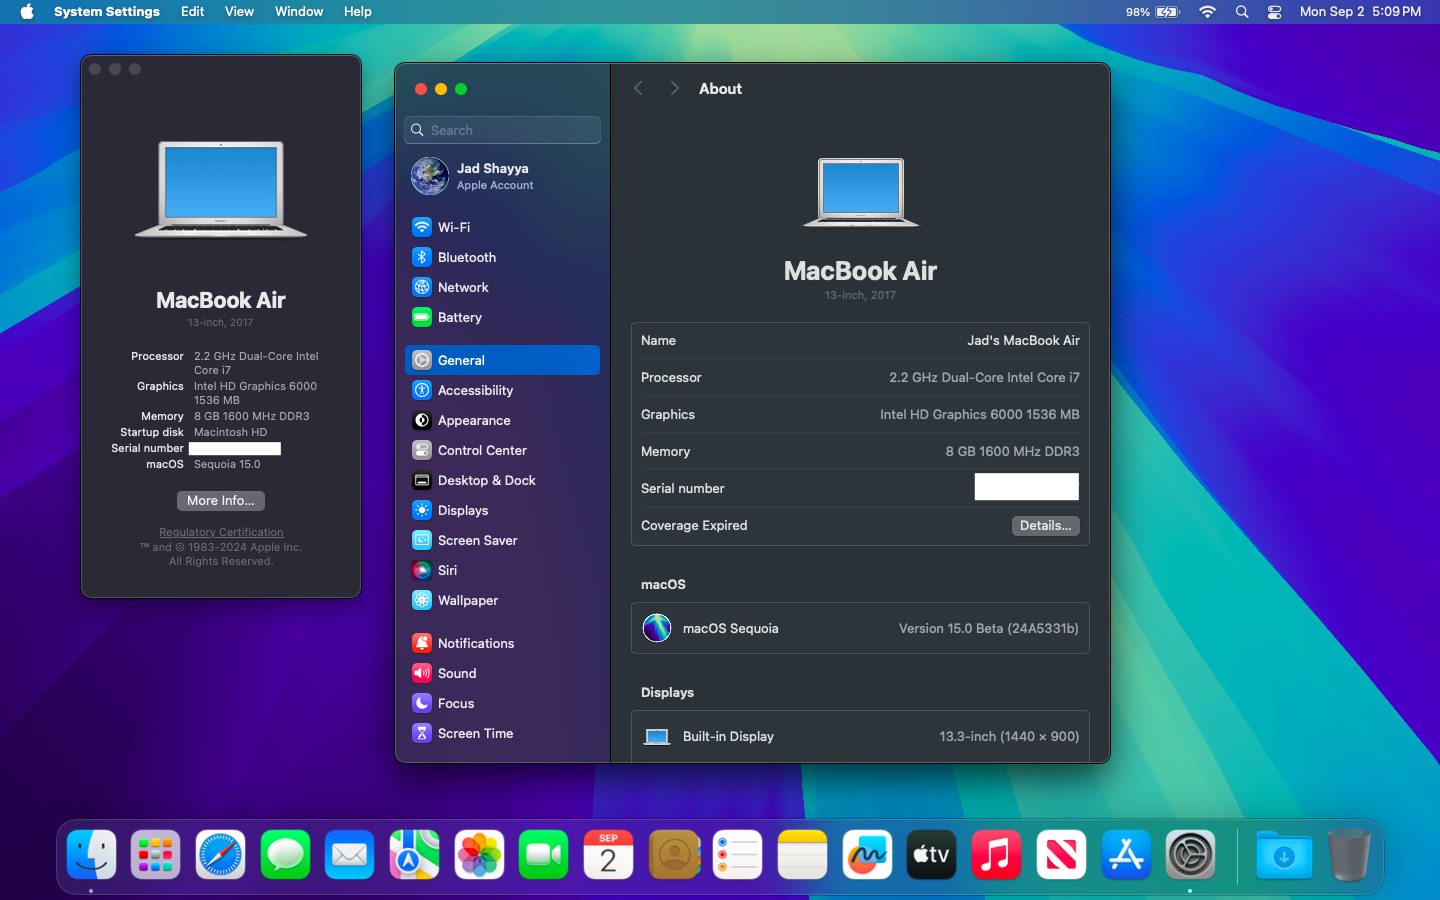Select General in the sidebar
This screenshot has height=900, width=1440.
click(502, 360)
